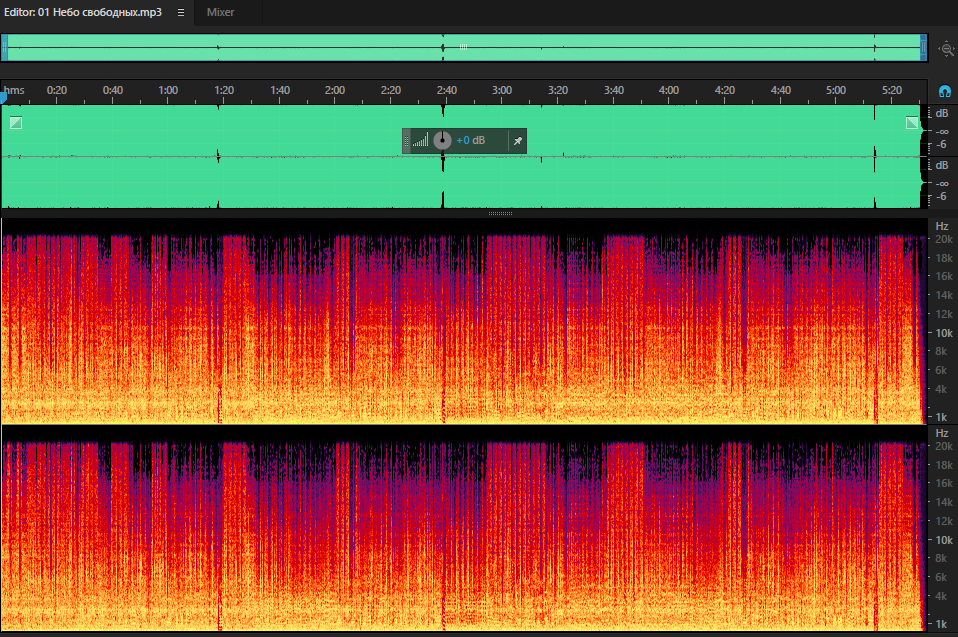Select the Editor: 01 Небо свободных.mp3 tab
The width and height of the screenshot is (958, 637).
(x=82, y=12)
